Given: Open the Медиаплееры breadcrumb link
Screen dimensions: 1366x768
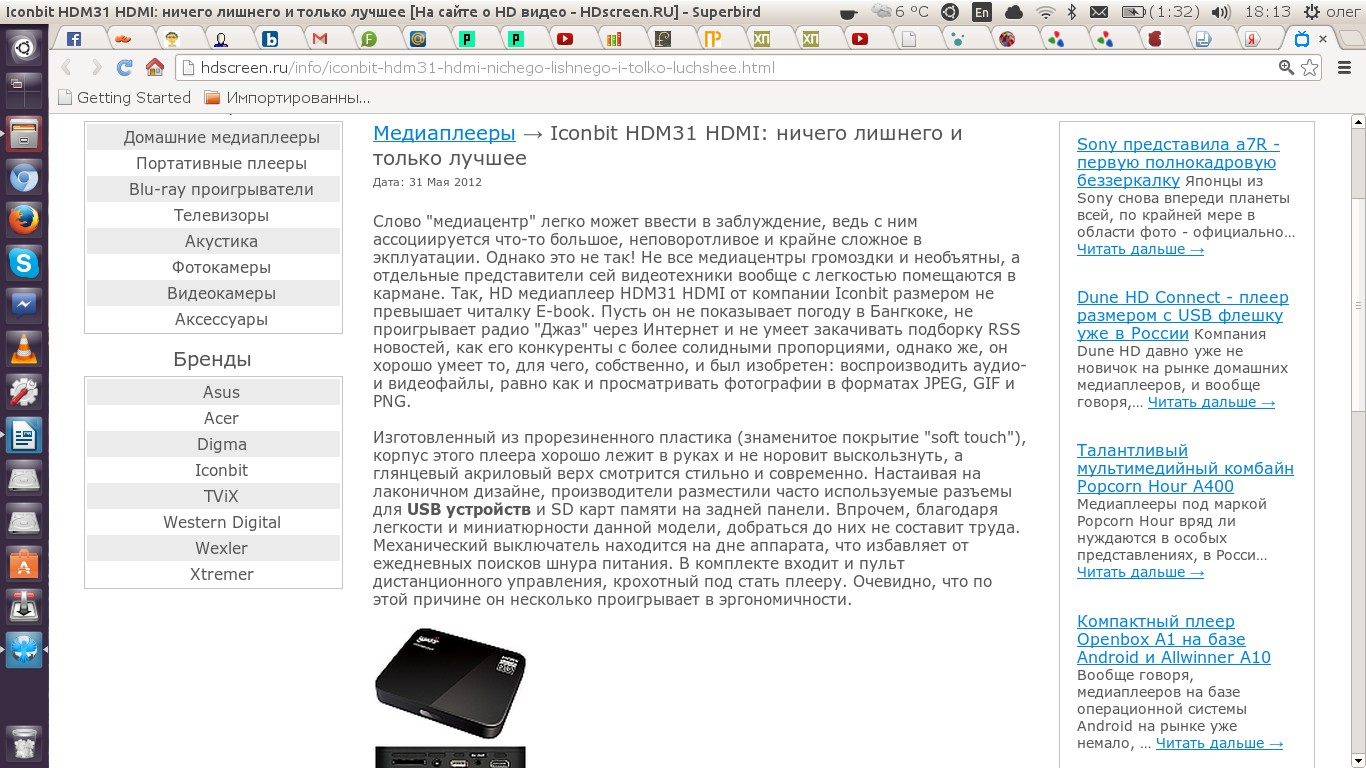Looking at the screenshot, I should (x=444, y=133).
